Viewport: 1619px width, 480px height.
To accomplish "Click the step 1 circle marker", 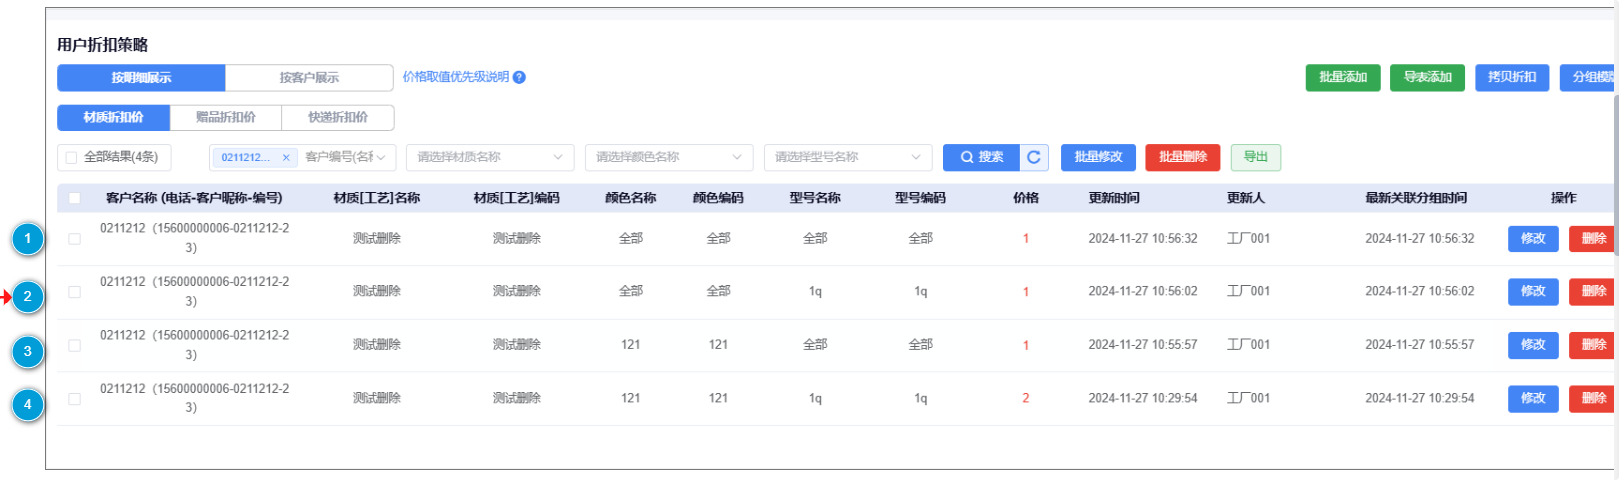I will tap(28, 239).
